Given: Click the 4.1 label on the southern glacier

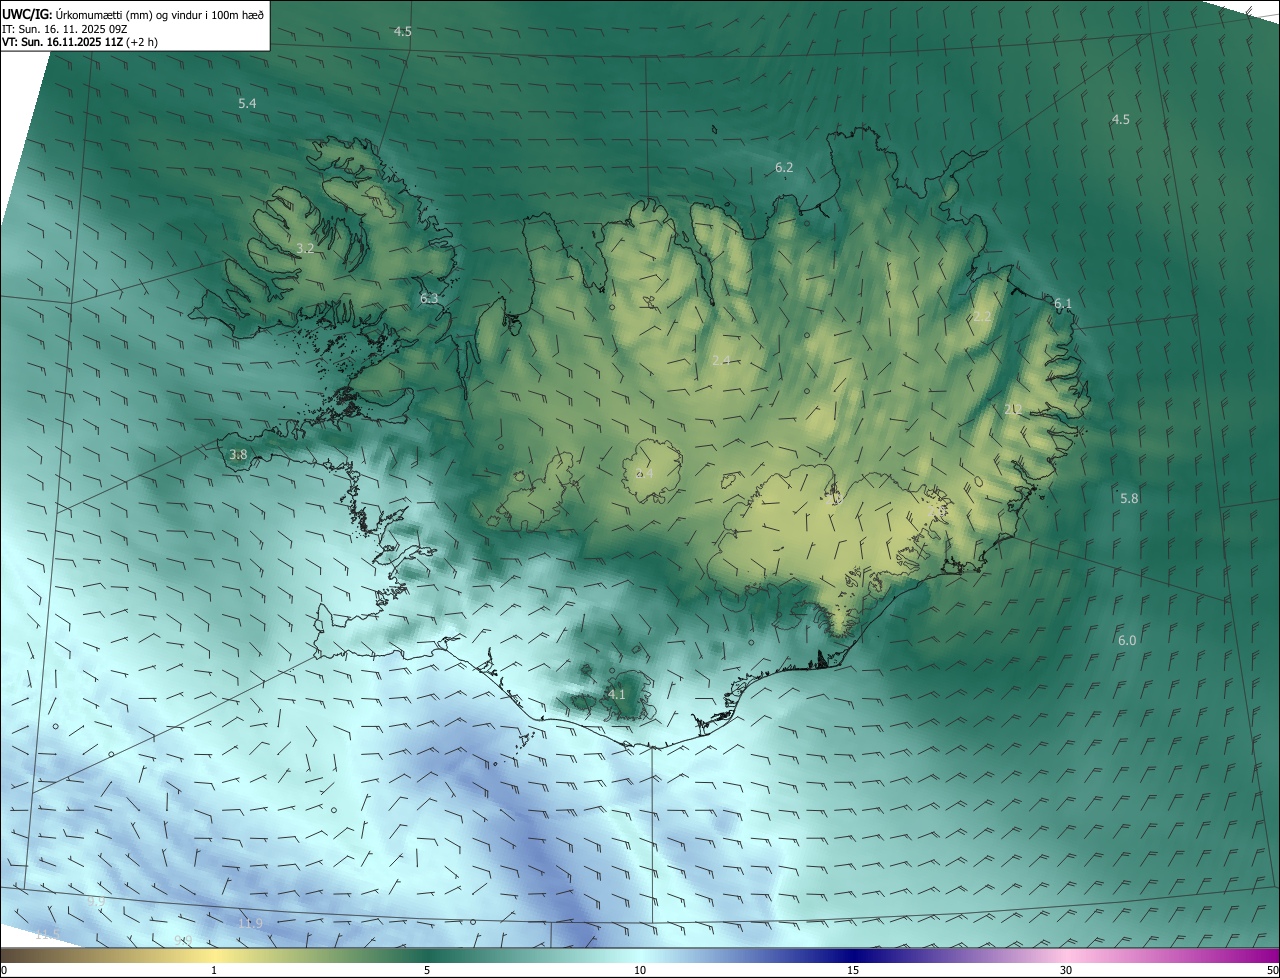Looking at the screenshot, I should [x=616, y=694].
